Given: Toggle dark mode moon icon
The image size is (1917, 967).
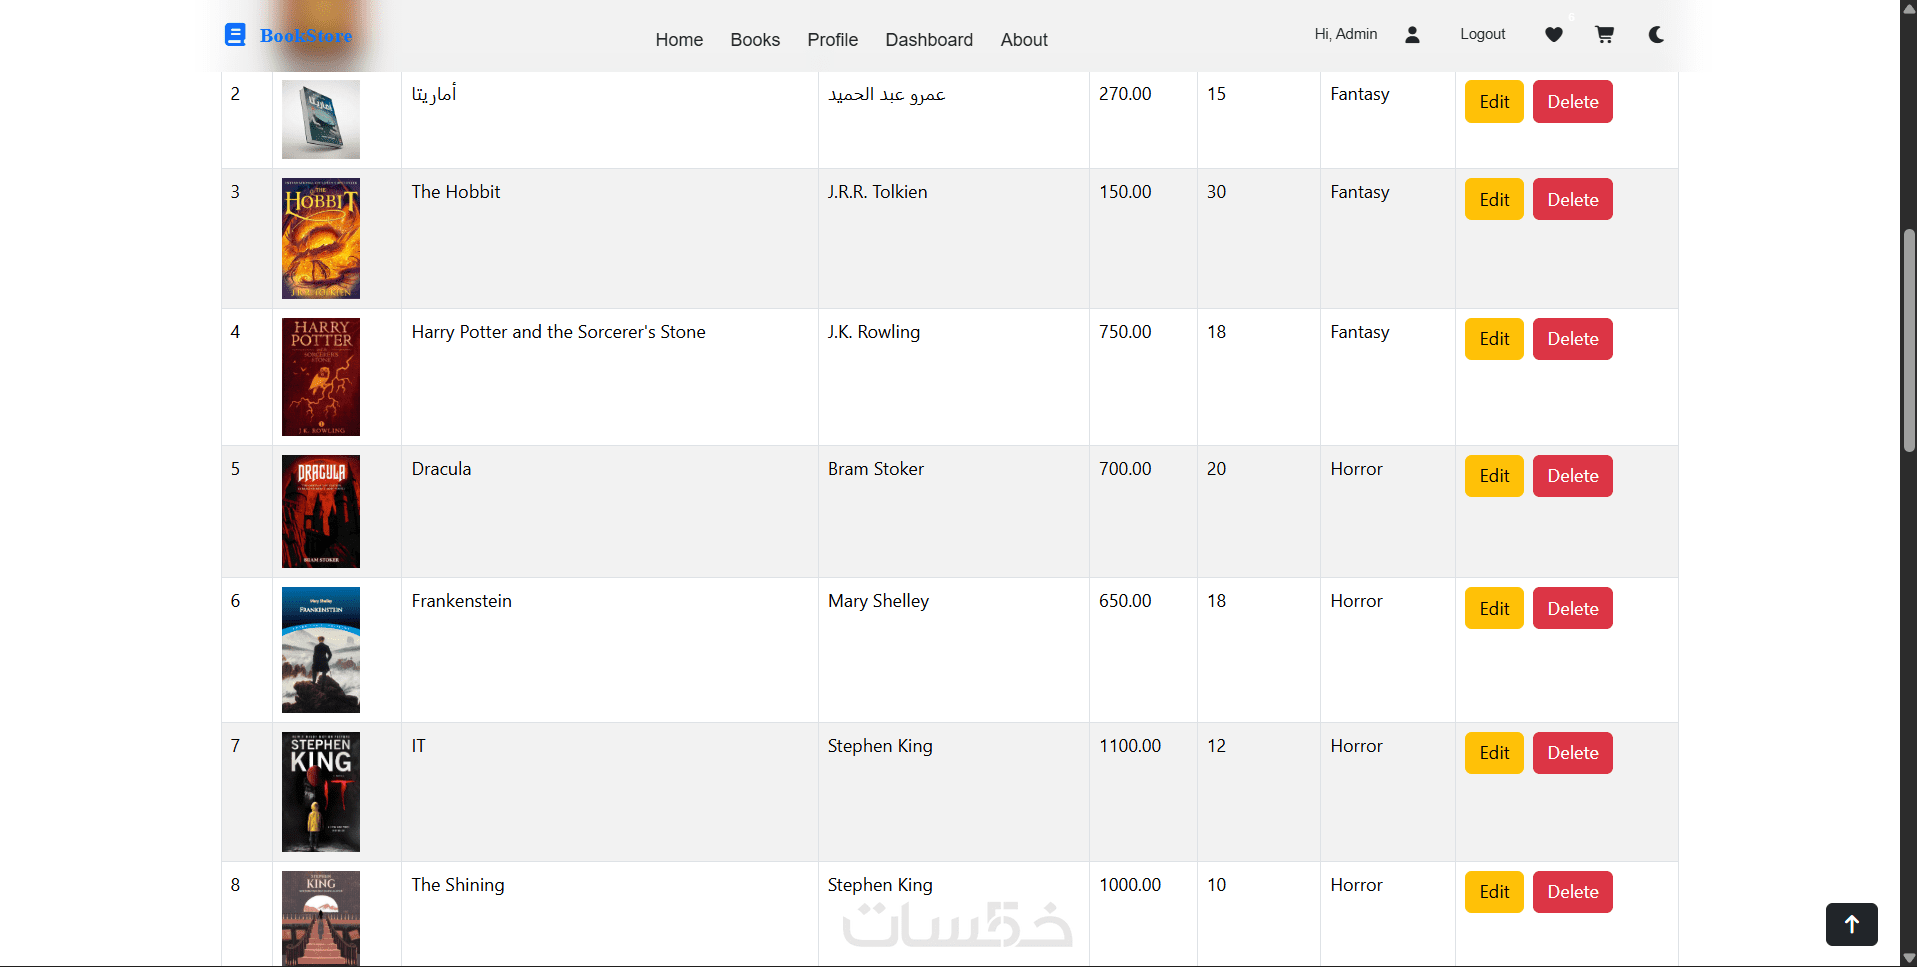Looking at the screenshot, I should click(1656, 35).
